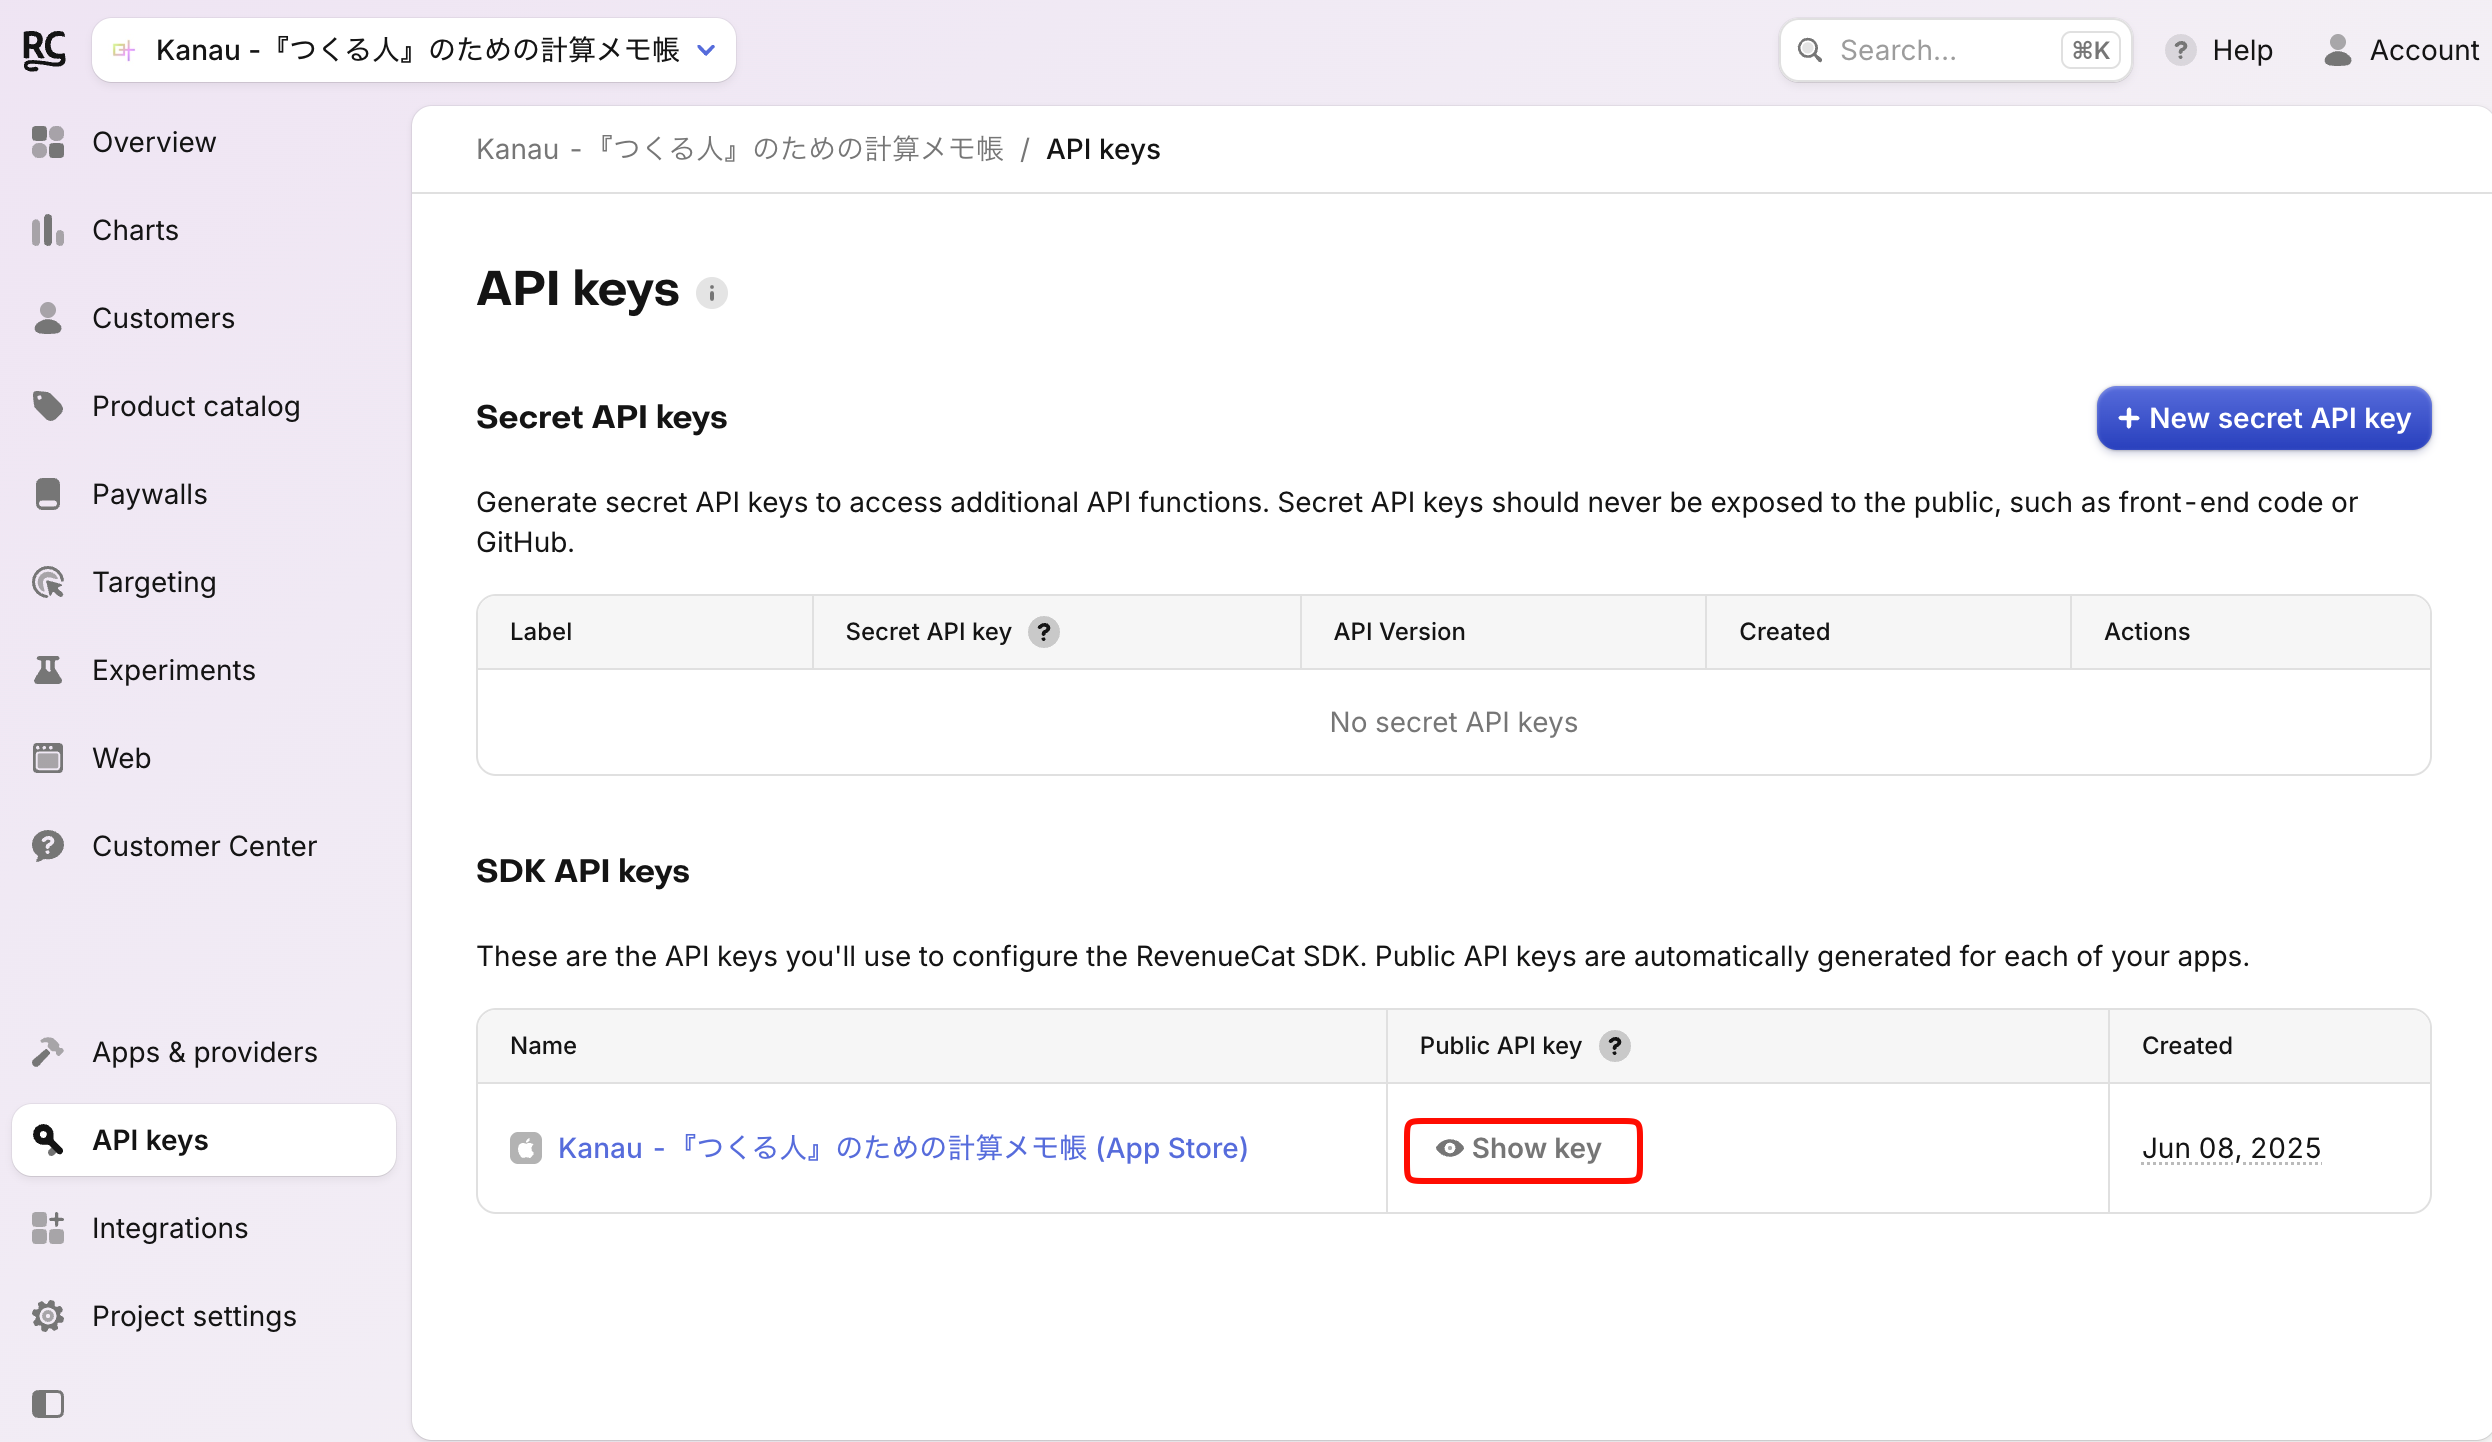Click the search magnifier icon
This screenshot has height=1442, width=2492.
(1810, 50)
